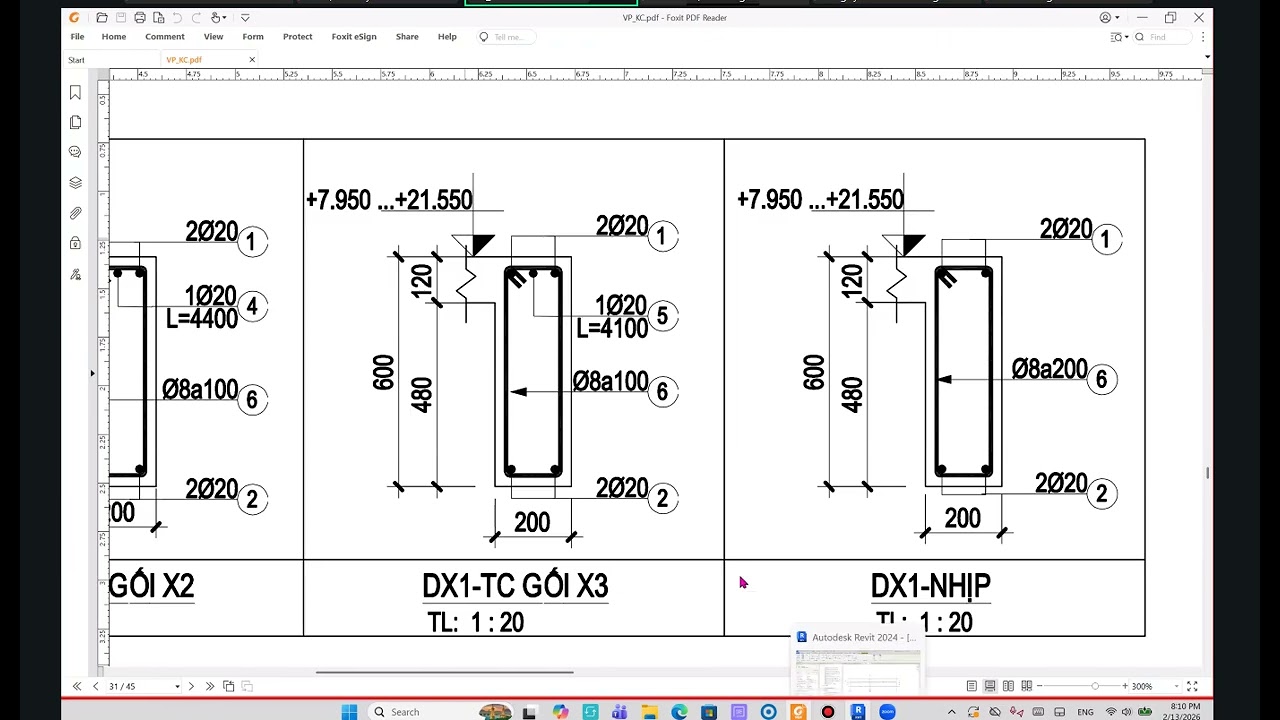Viewport: 1280px width, 720px height.
Task: Click the Tell me search field
Action: tap(505, 37)
